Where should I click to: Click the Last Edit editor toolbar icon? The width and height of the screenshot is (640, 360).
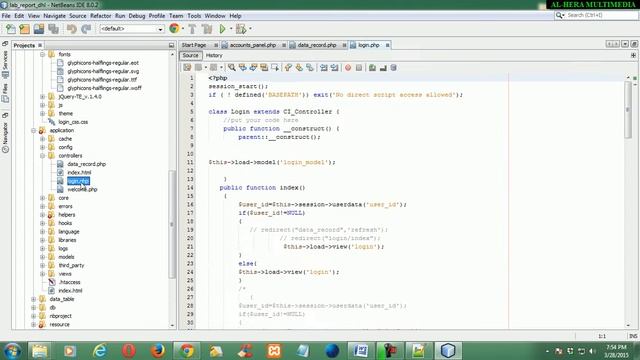coord(187,68)
